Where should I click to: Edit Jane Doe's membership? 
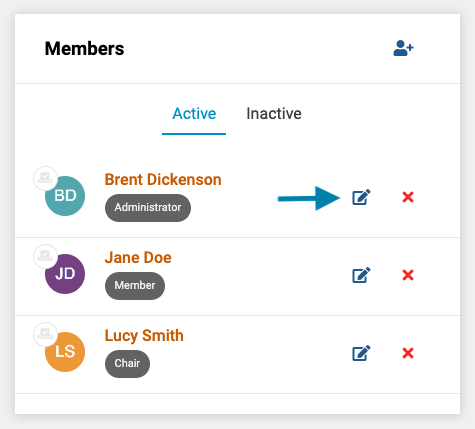coord(361,275)
